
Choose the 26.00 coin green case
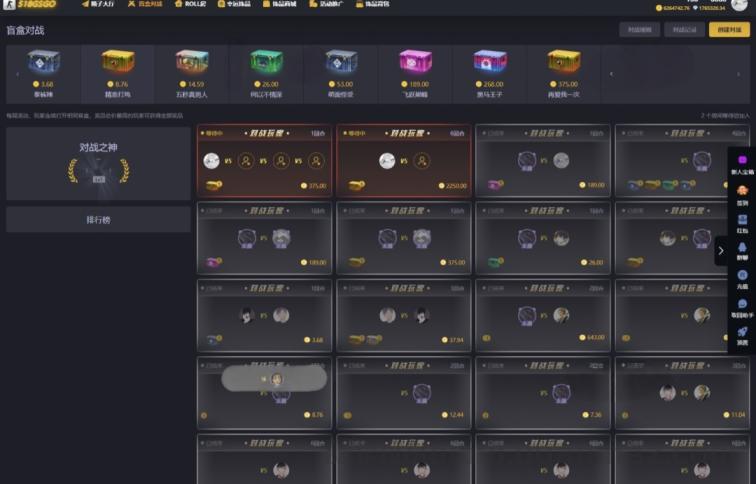(266, 74)
